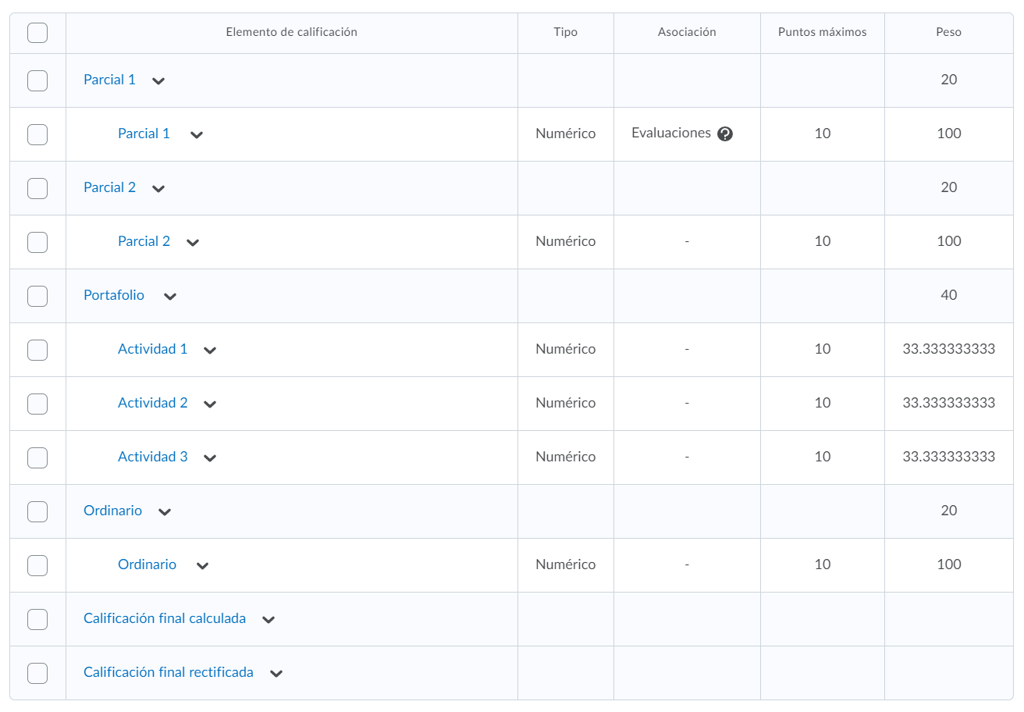Click the Peso column header
Screen dimensions: 1024x712
point(948,32)
